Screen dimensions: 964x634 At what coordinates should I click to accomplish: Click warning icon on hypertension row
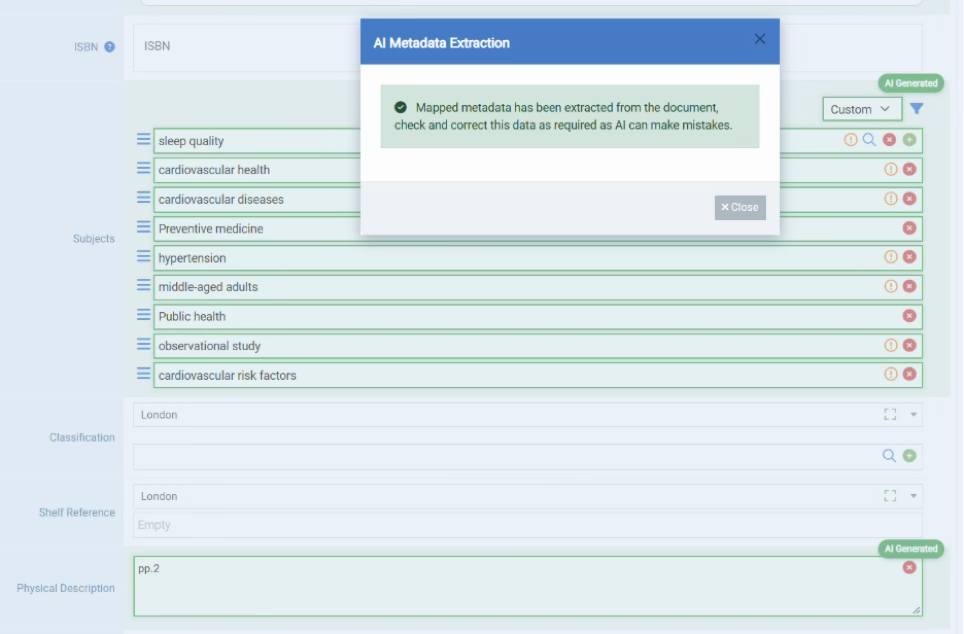(890, 257)
